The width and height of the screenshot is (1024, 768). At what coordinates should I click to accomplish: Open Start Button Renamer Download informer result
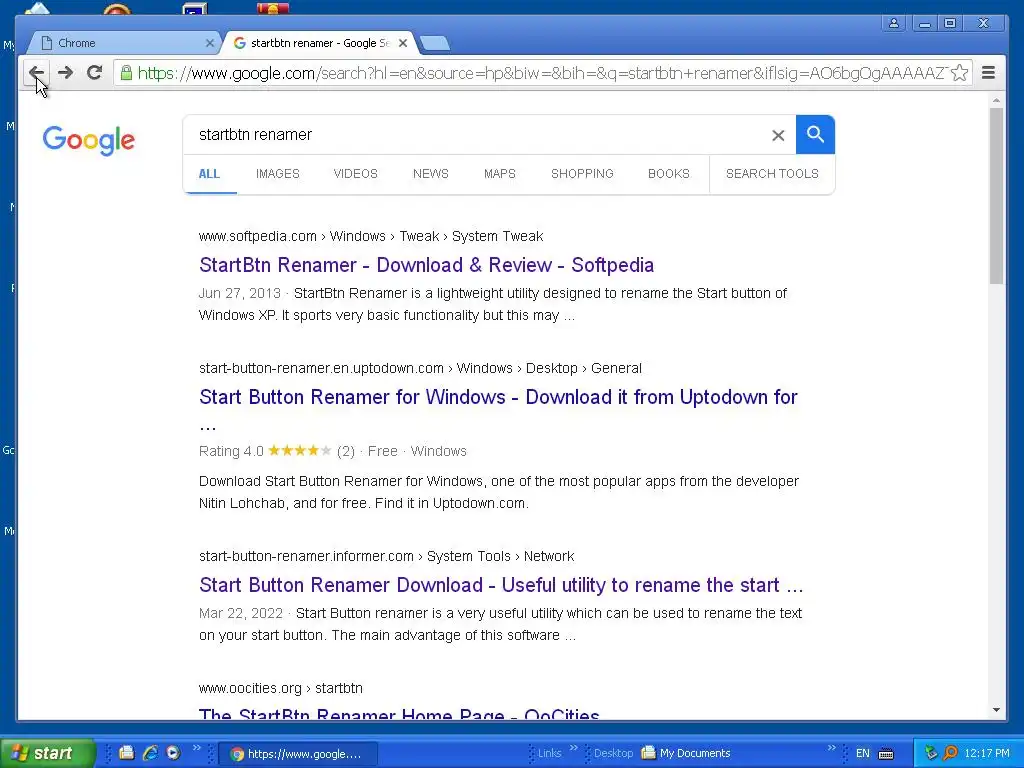(501, 585)
